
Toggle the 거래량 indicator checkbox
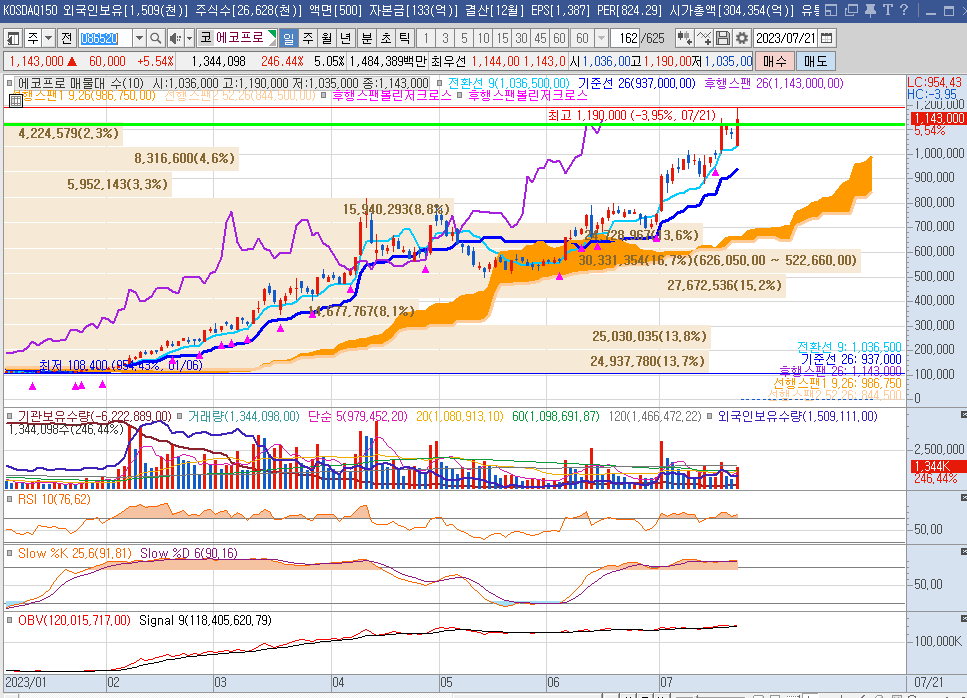(179, 416)
